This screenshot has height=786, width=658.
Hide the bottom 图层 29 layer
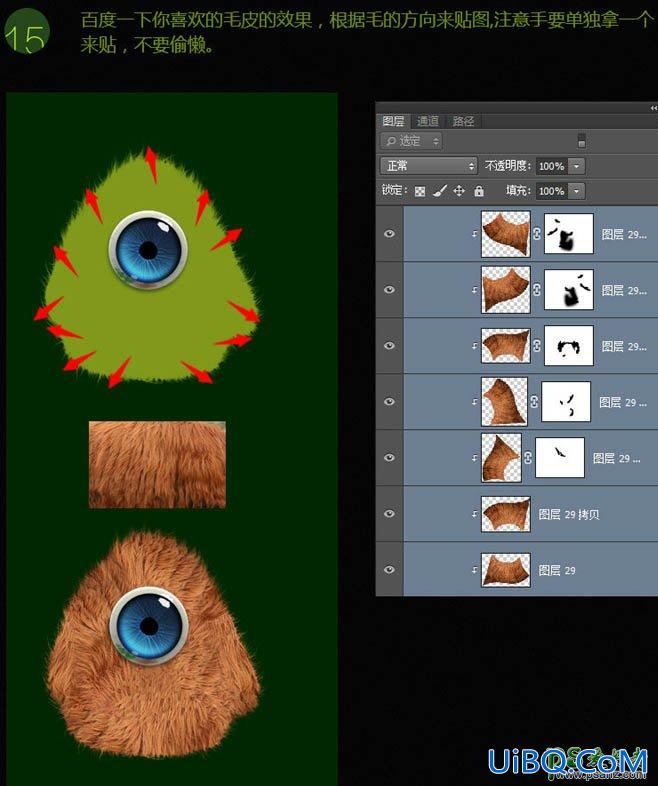click(x=389, y=570)
